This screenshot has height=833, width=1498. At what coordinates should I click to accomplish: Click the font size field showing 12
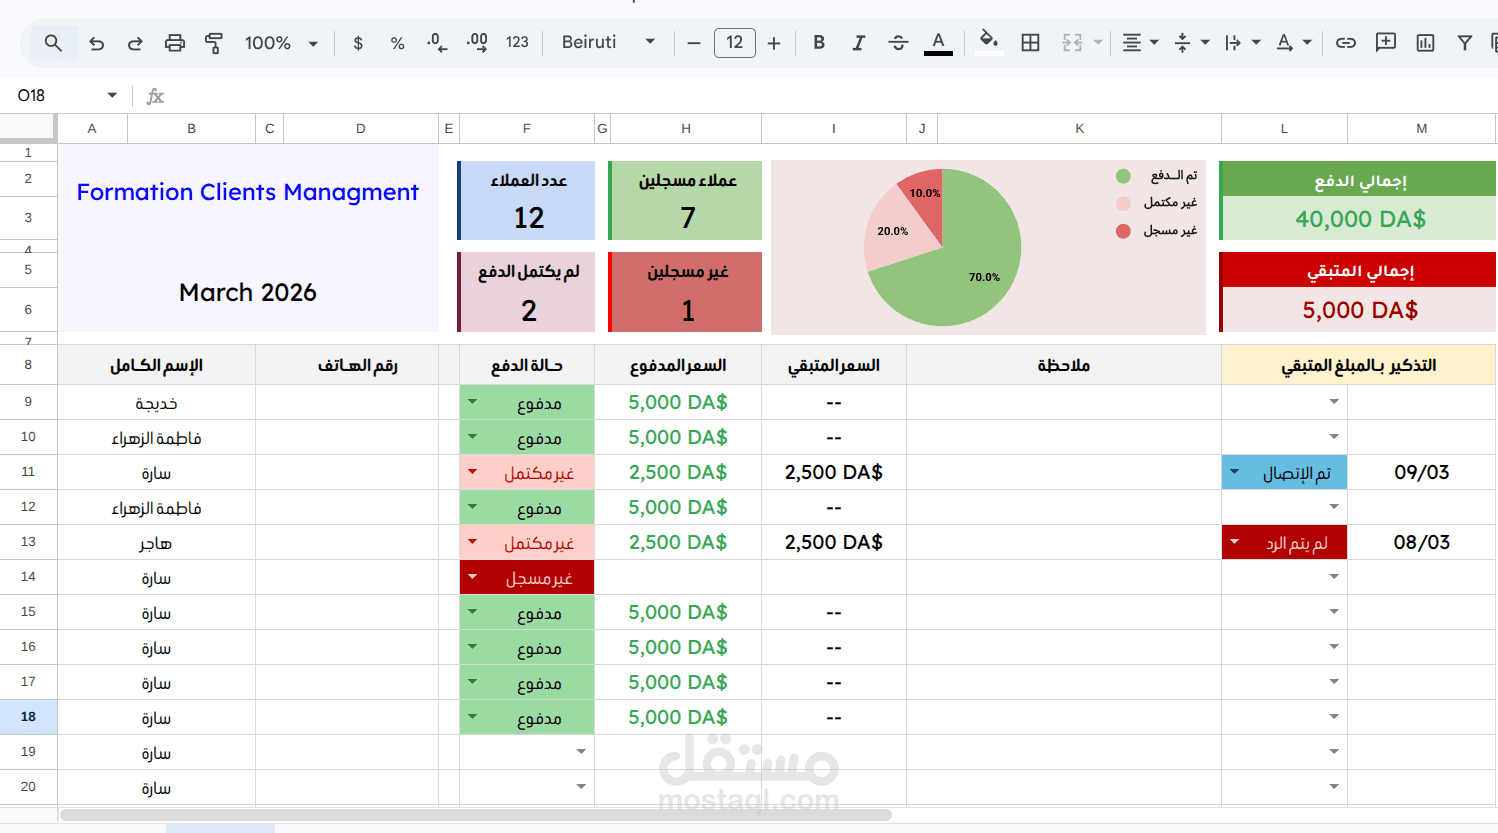(735, 43)
